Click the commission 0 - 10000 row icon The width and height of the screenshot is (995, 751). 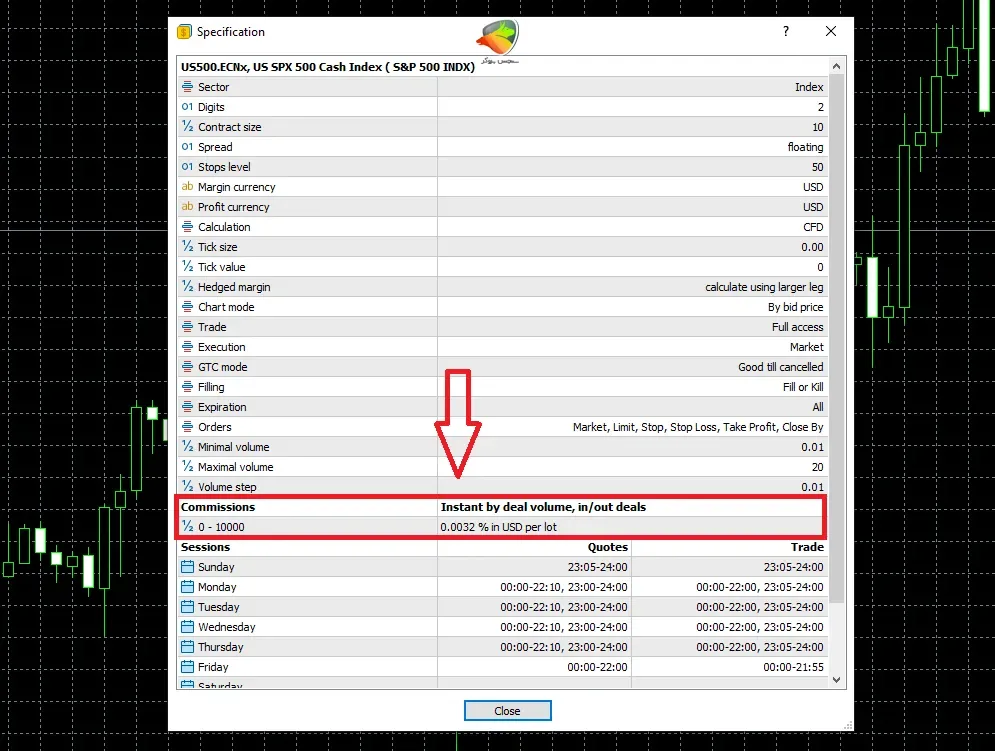coord(187,526)
